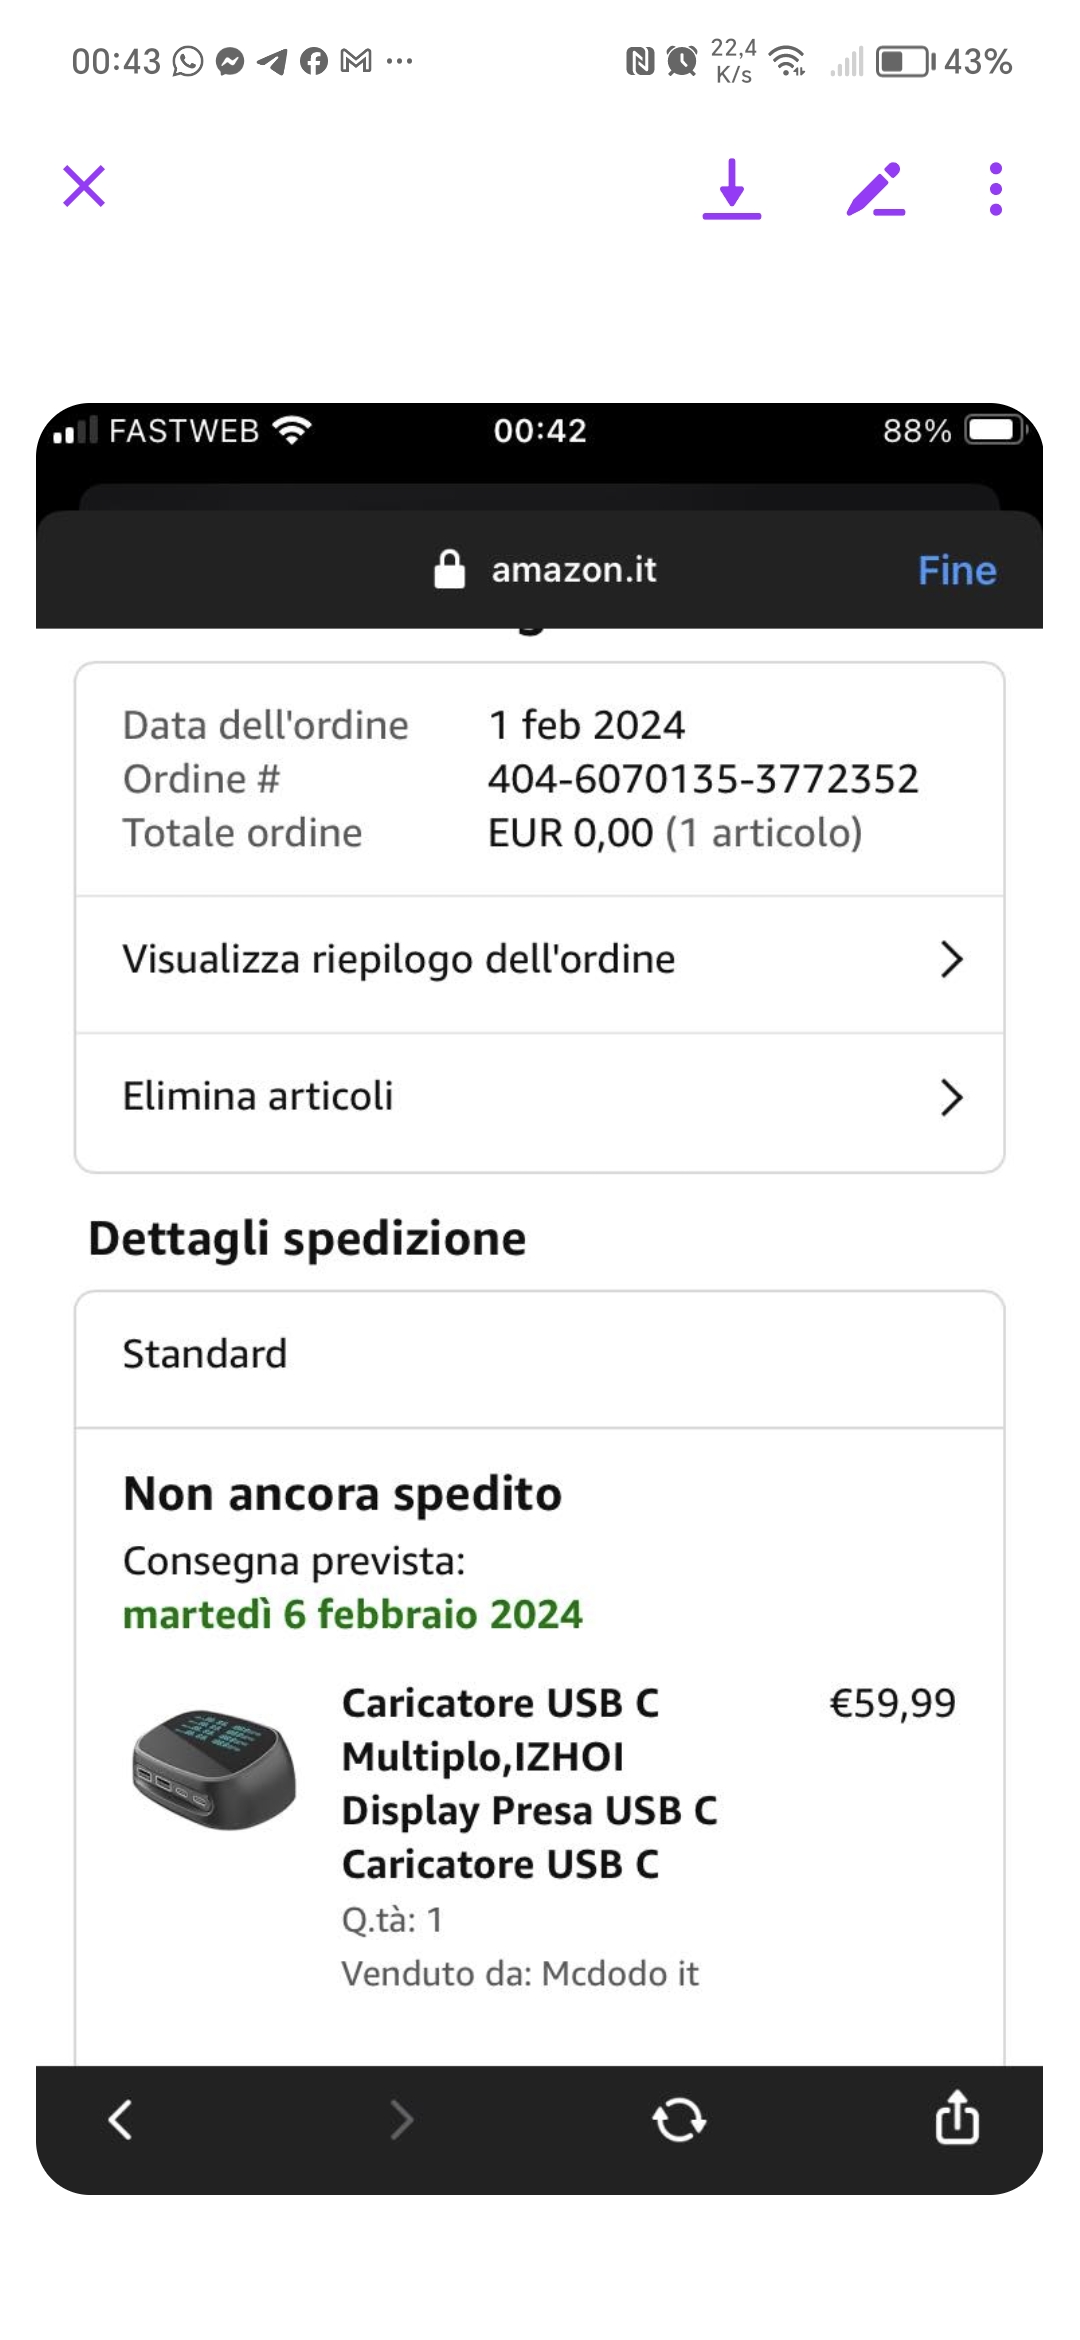The height and width of the screenshot is (2340, 1080).
Task: Tap the WhatsApp notification icon
Action: [x=187, y=62]
